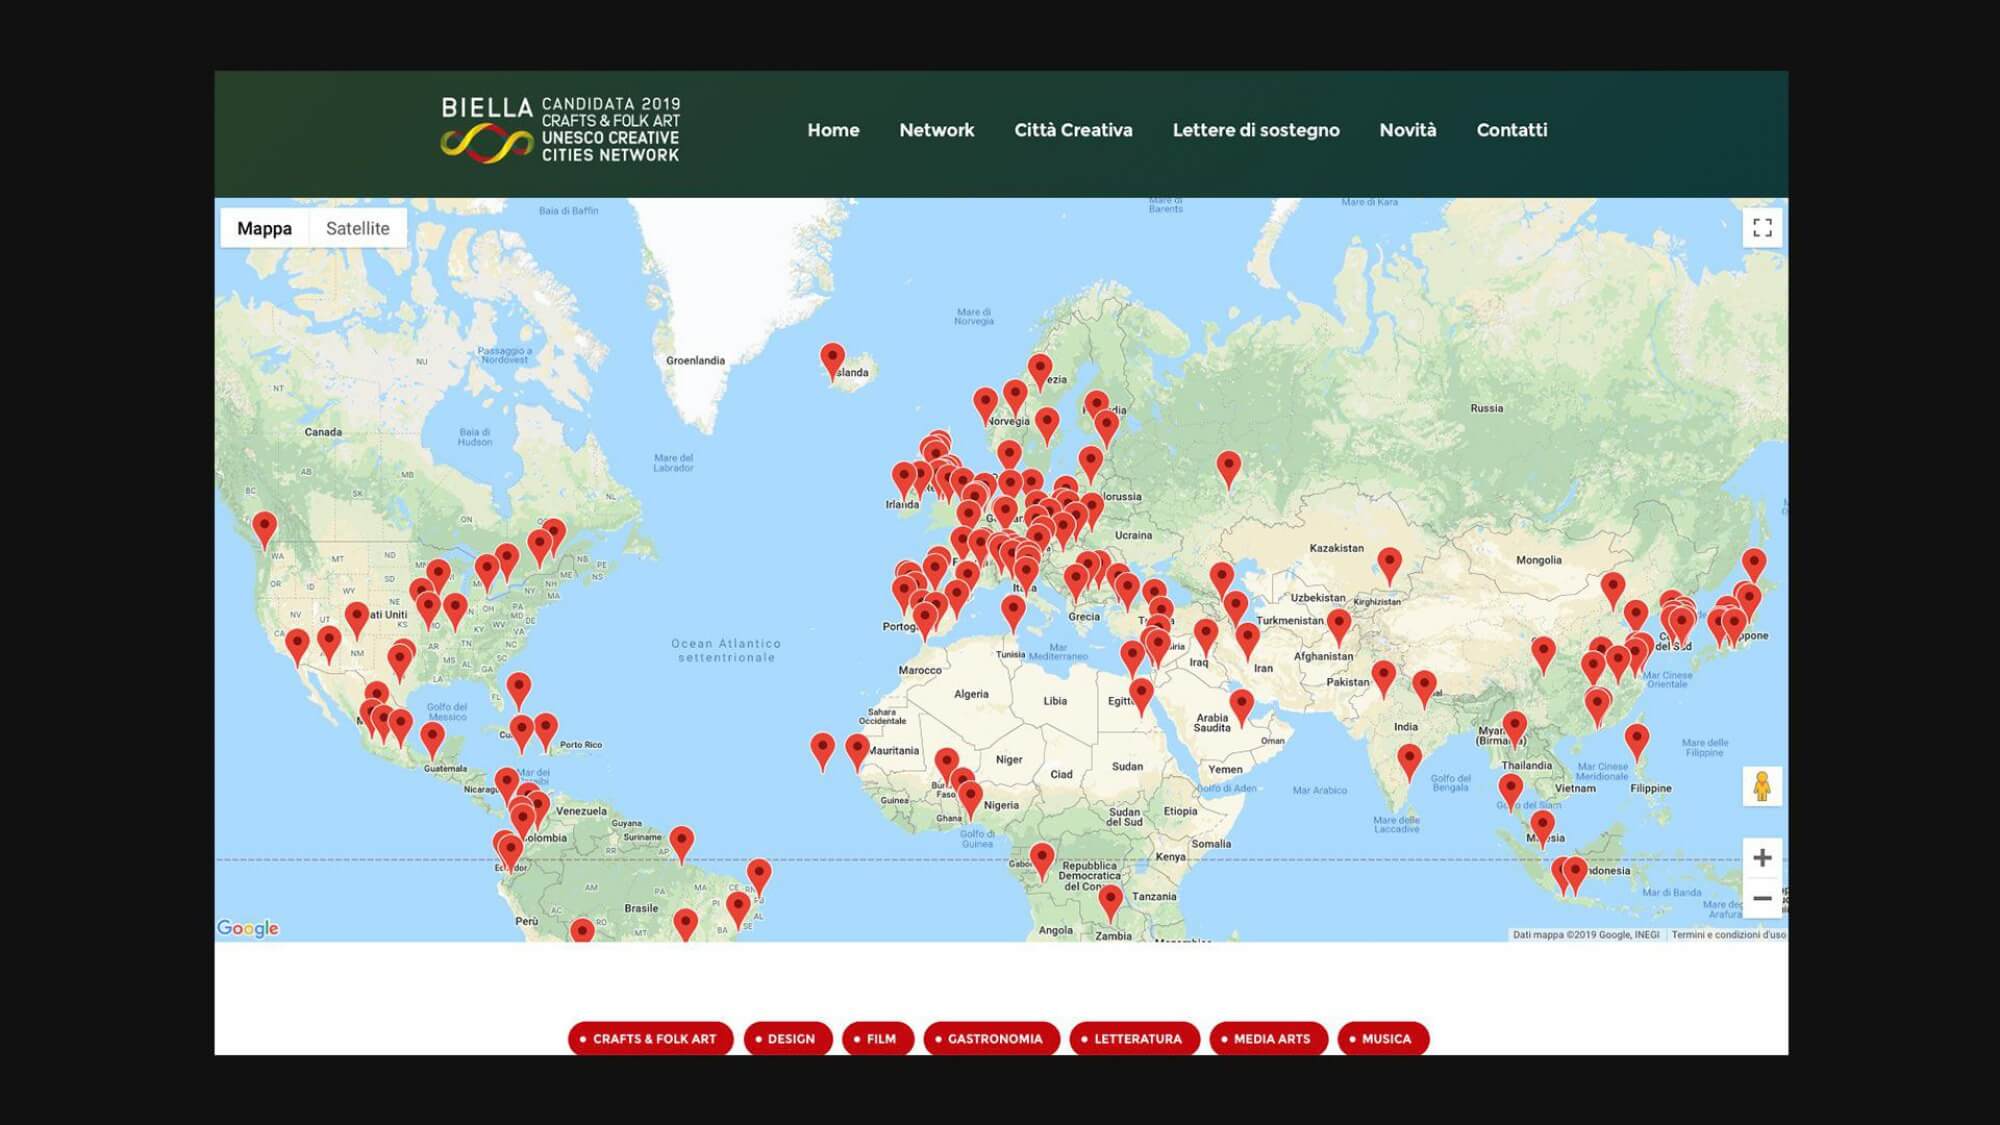Toggle fullscreen map view icon

1762,228
